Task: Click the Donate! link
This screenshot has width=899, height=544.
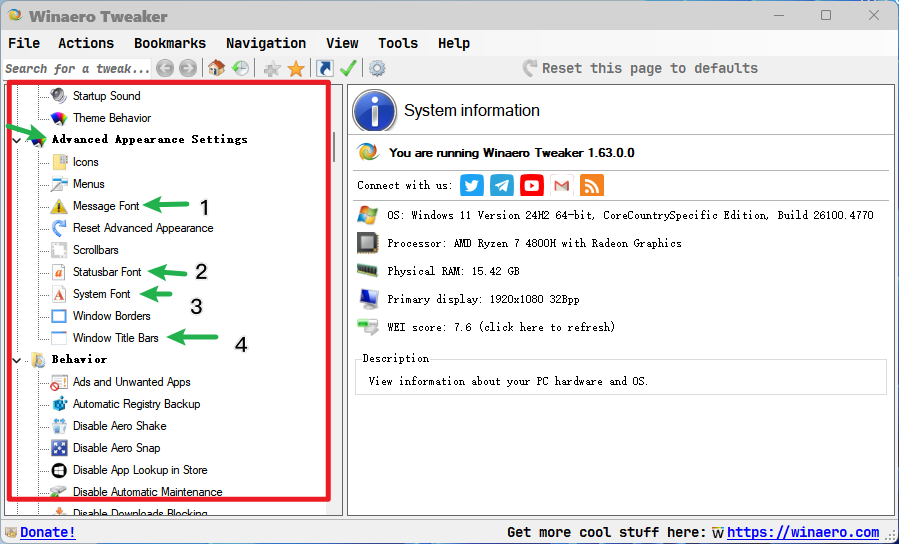Action: (x=47, y=532)
